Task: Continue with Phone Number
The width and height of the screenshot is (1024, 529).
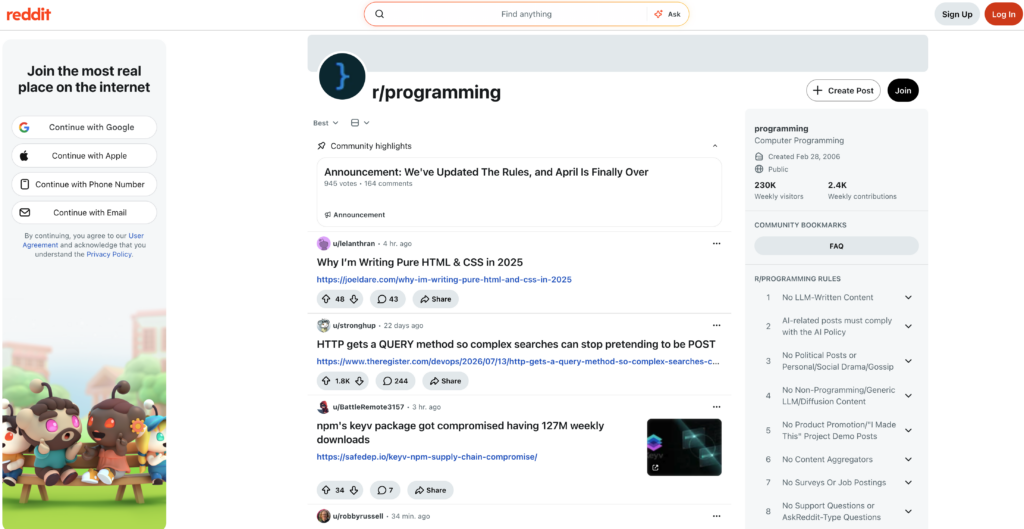Action: coord(84,184)
